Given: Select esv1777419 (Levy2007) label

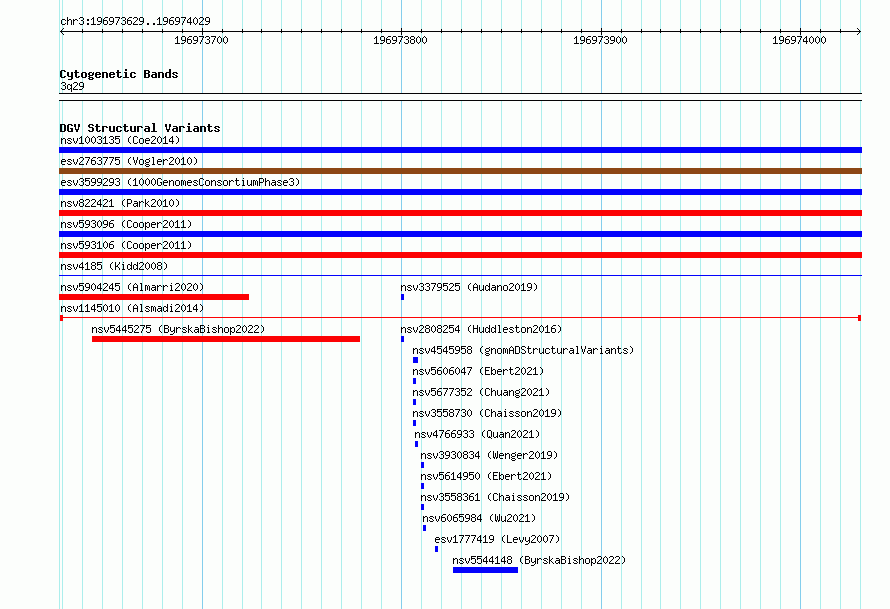Looking at the screenshot, I should pyautogui.click(x=497, y=539).
